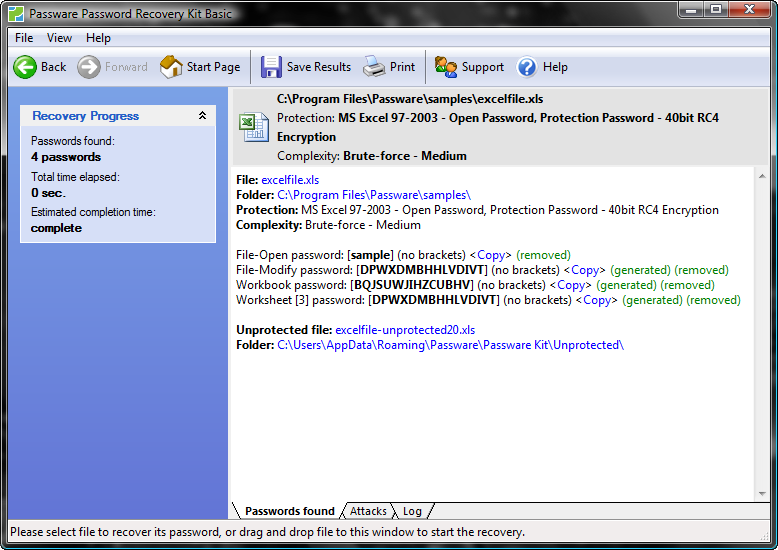Click the scrollbar down arrow in results pane
Viewport: 778px width, 550px height.
[763, 494]
